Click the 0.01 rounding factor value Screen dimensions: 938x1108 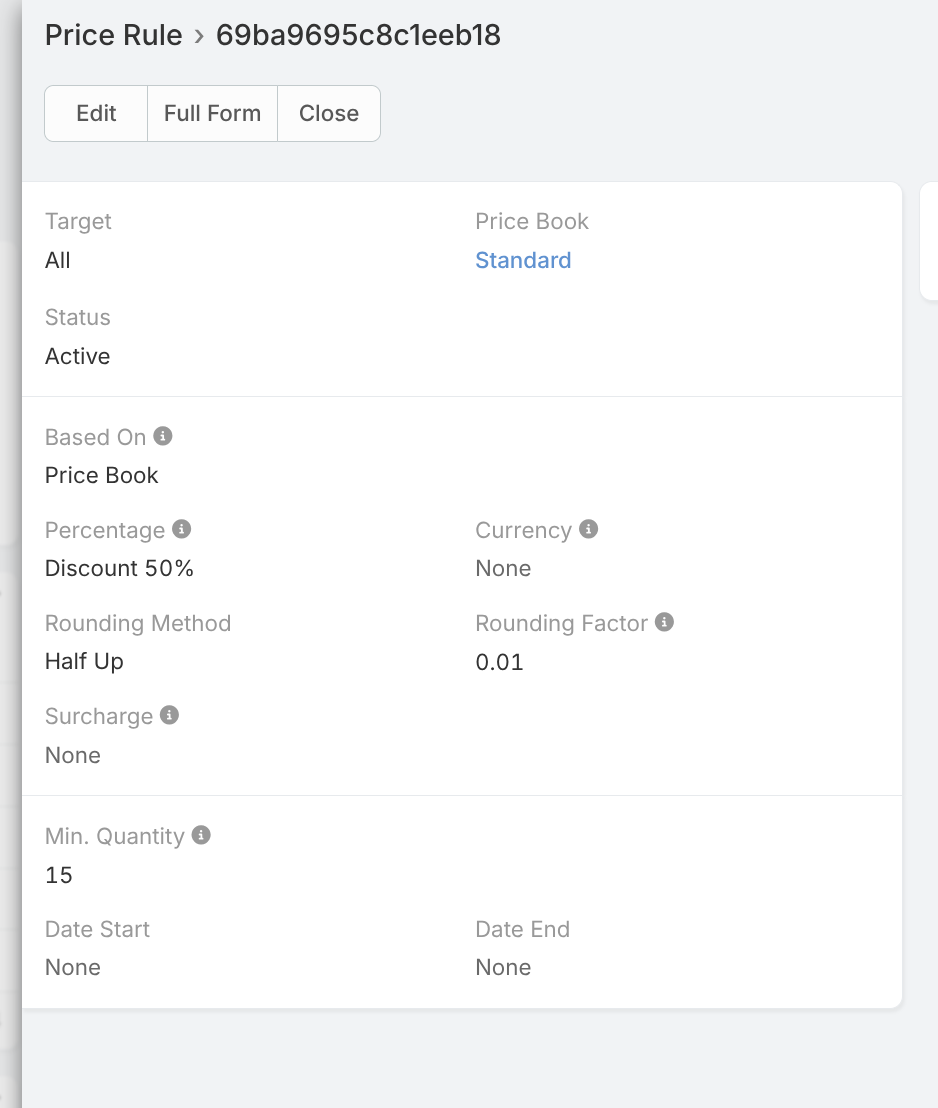tap(499, 662)
